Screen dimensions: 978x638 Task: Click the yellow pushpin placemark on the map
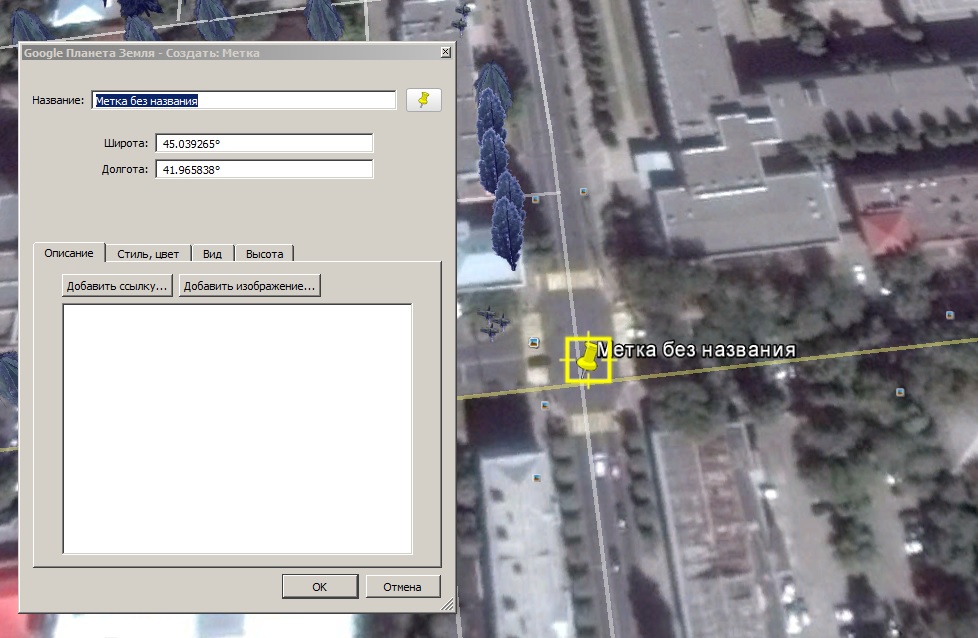click(x=588, y=360)
